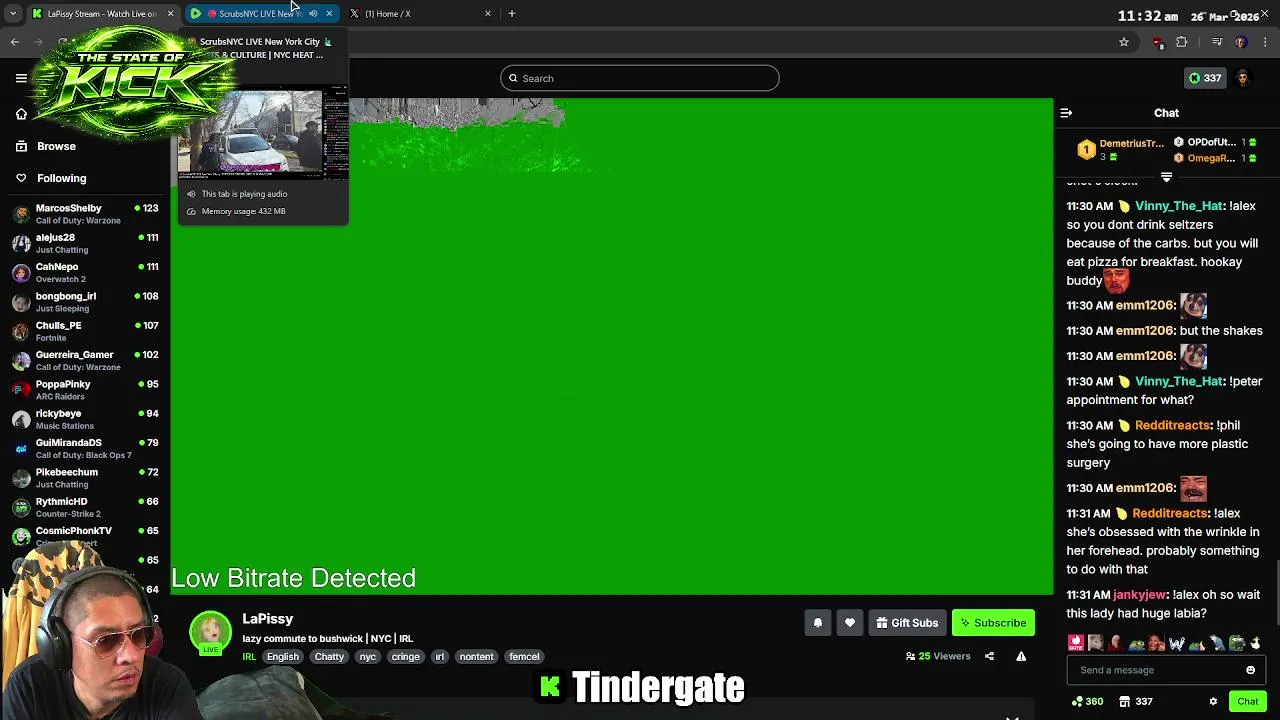Open alejus28 channel in sidebar
This screenshot has width=1280, height=720.
point(85,243)
